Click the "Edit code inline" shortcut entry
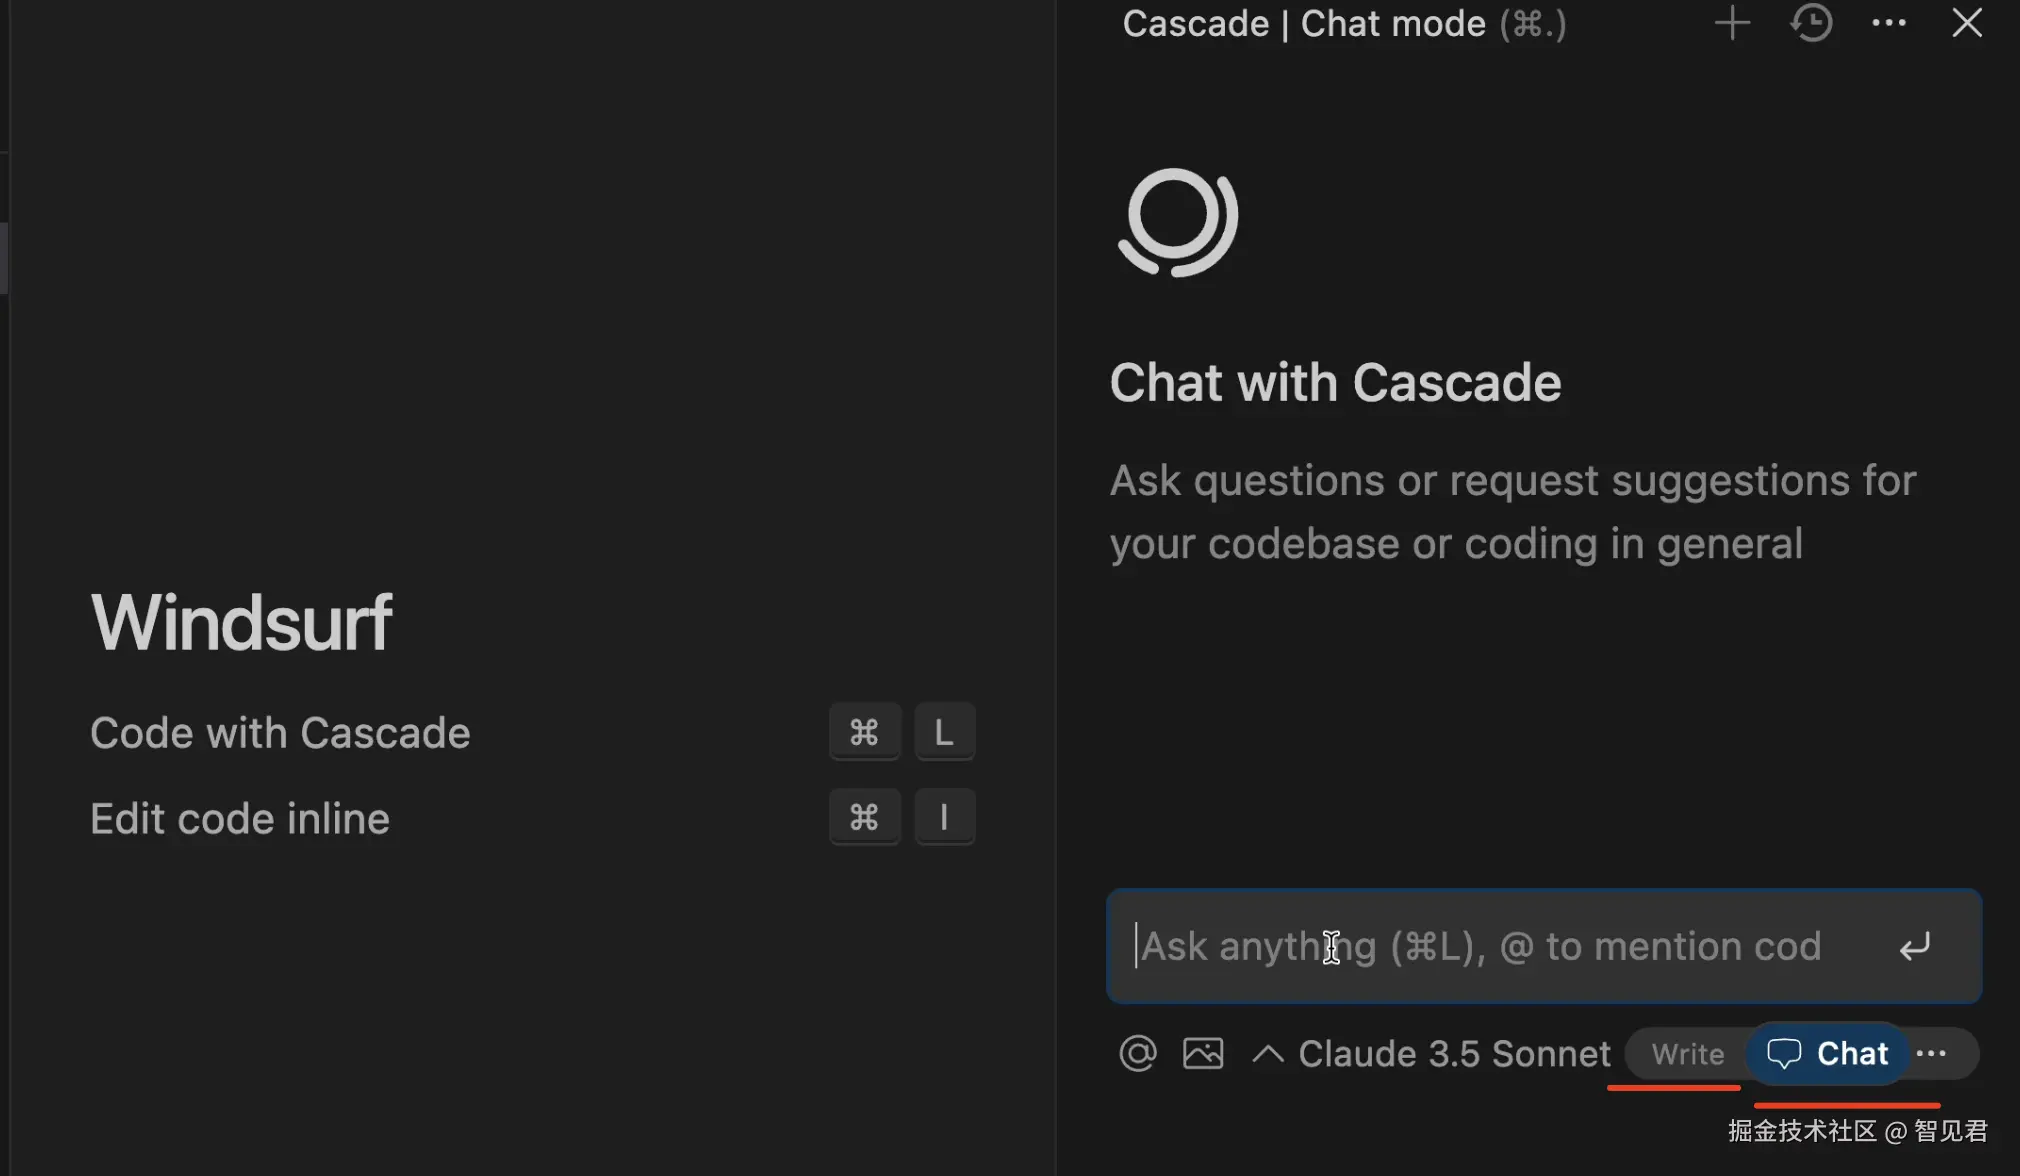 click(x=240, y=819)
